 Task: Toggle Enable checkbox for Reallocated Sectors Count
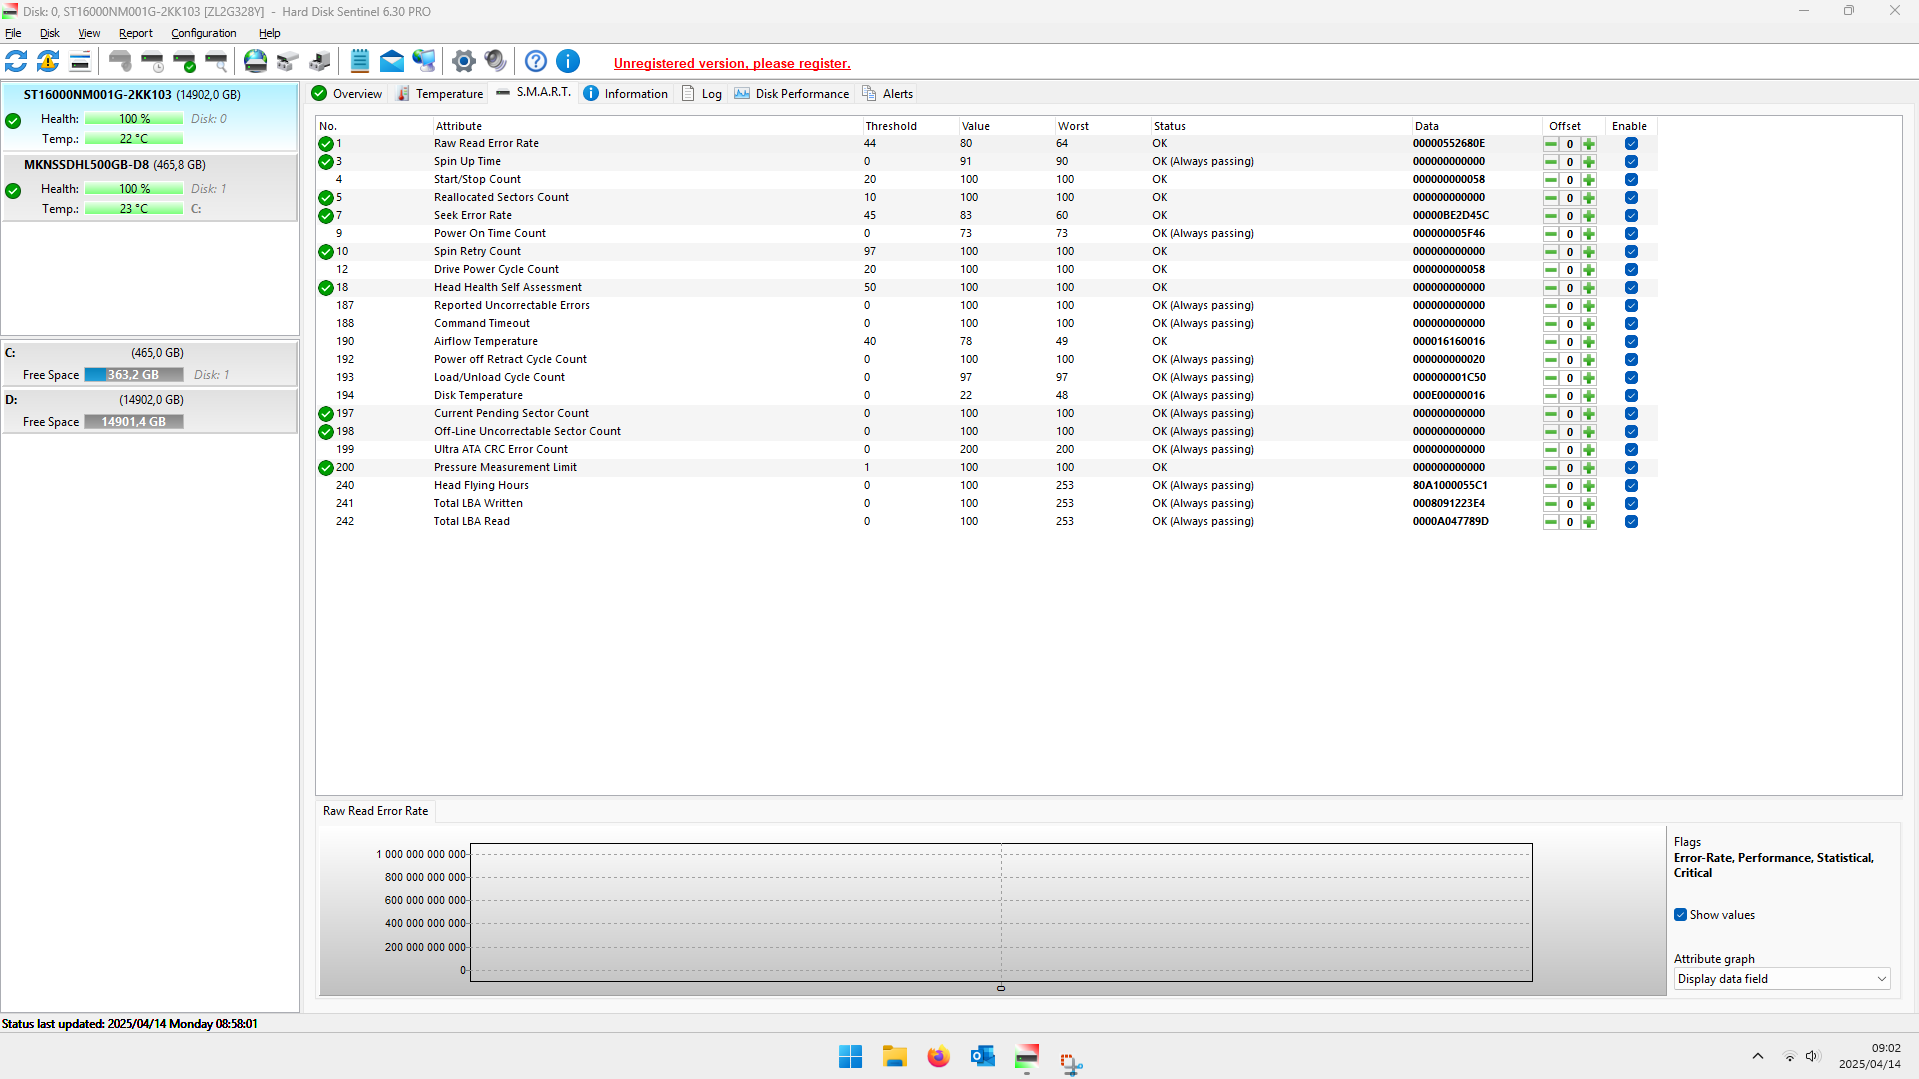pyautogui.click(x=1631, y=198)
